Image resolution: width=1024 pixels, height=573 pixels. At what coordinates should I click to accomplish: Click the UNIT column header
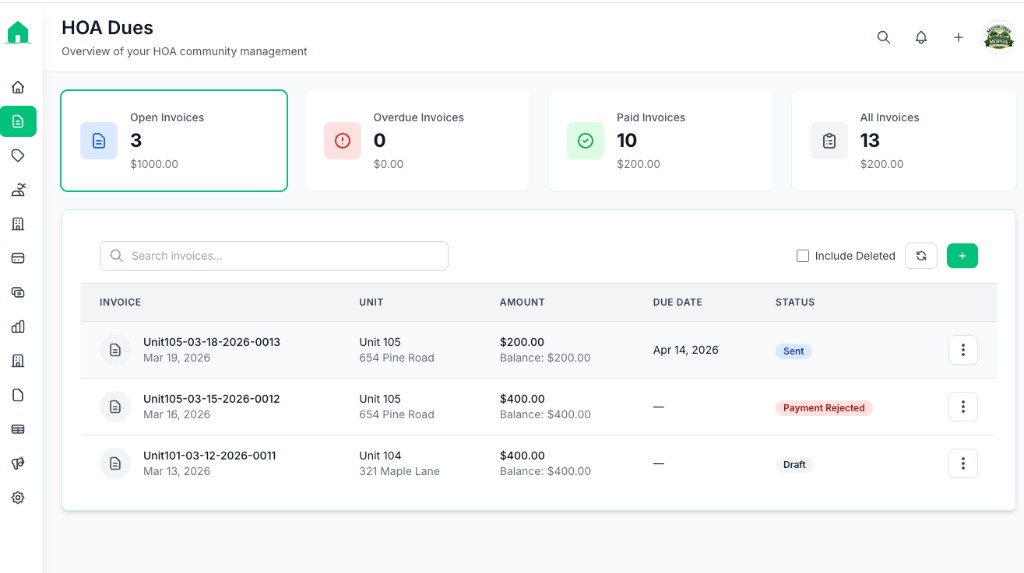(x=371, y=303)
